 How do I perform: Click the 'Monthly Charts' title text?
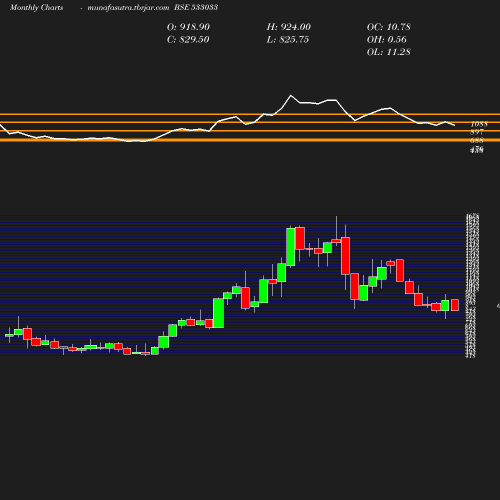click(36, 8)
